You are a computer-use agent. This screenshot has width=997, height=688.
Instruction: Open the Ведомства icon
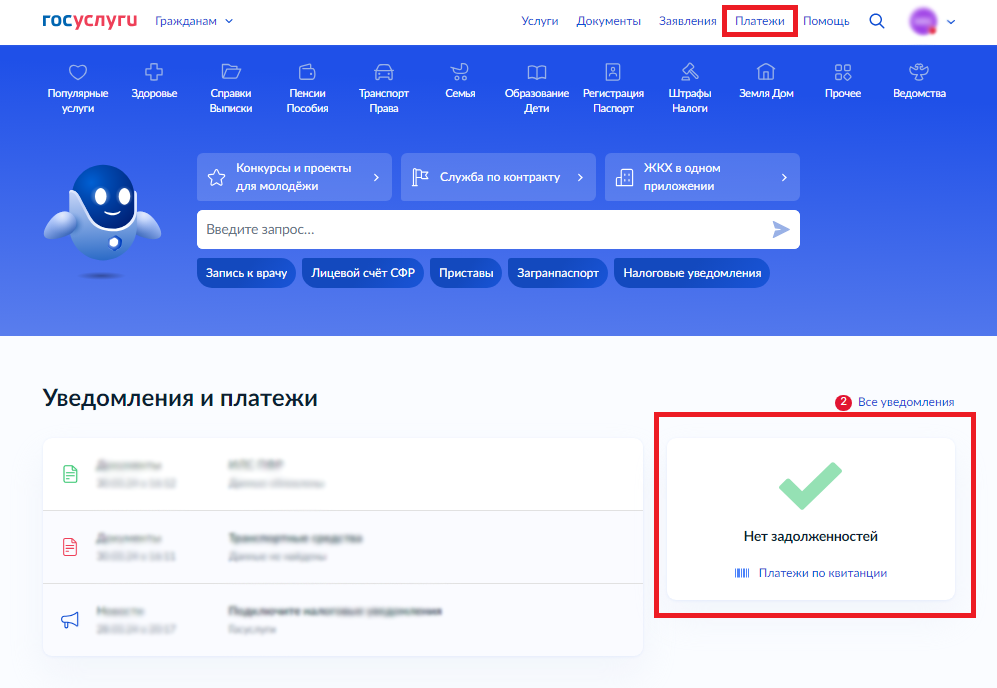pyautogui.click(x=918, y=72)
